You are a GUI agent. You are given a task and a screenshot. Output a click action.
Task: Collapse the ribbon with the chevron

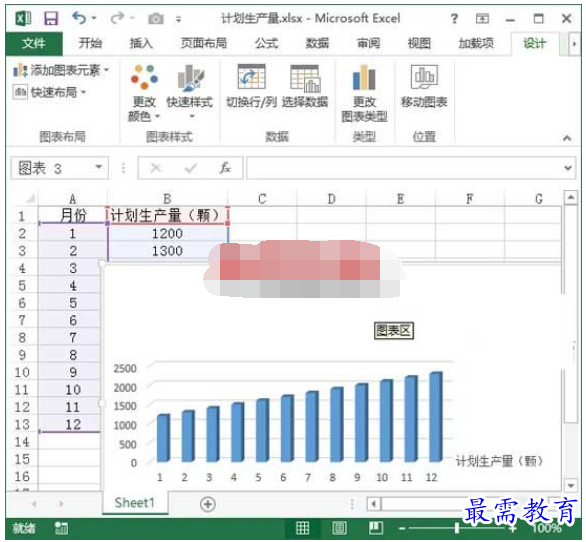(567, 138)
